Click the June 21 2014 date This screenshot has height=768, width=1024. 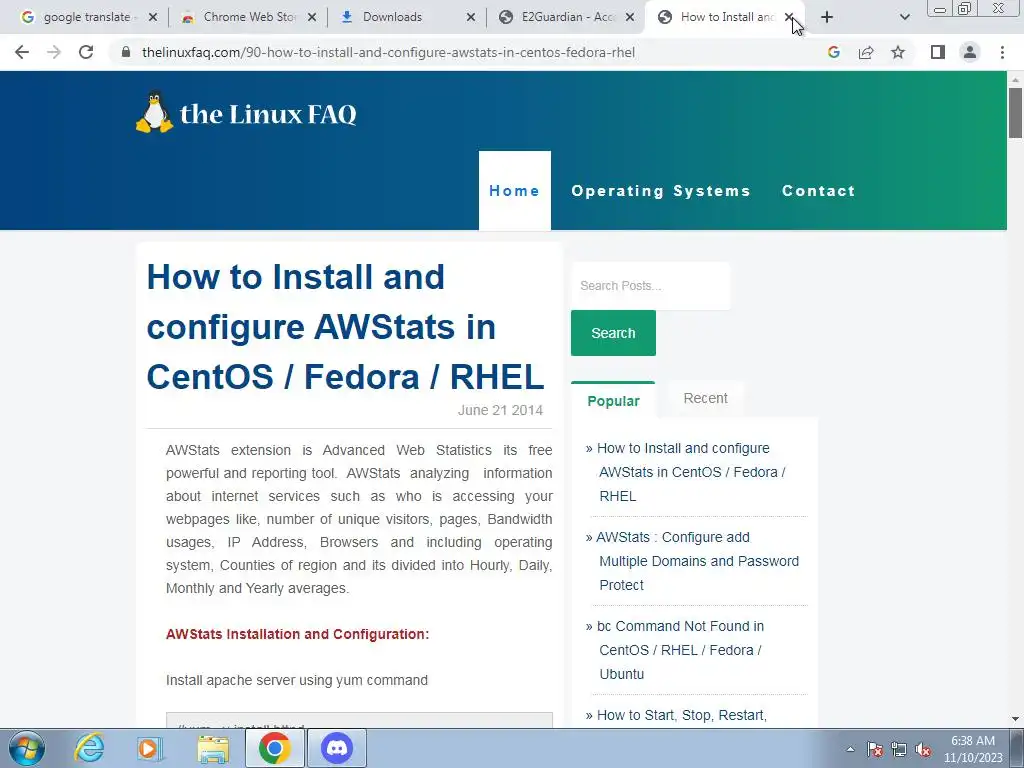pyautogui.click(x=500, y=410)
